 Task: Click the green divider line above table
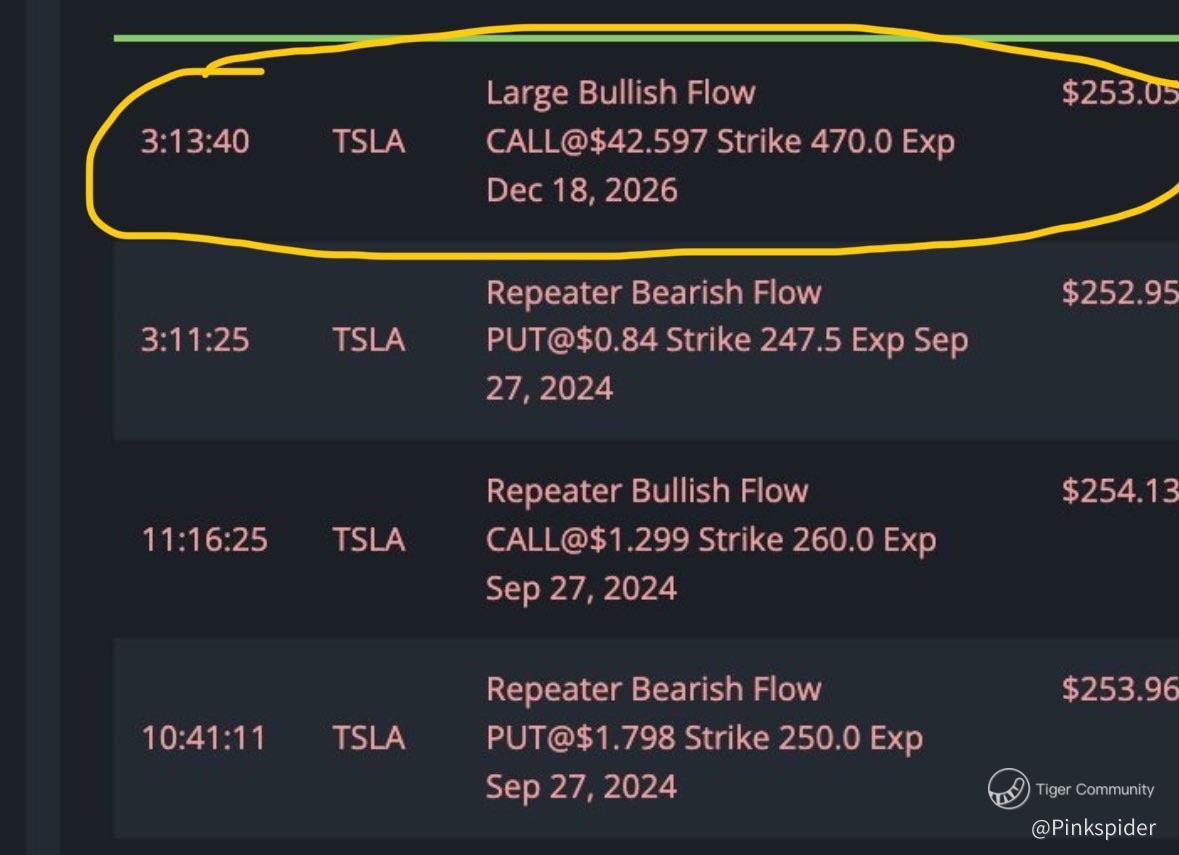click(646, 38)
